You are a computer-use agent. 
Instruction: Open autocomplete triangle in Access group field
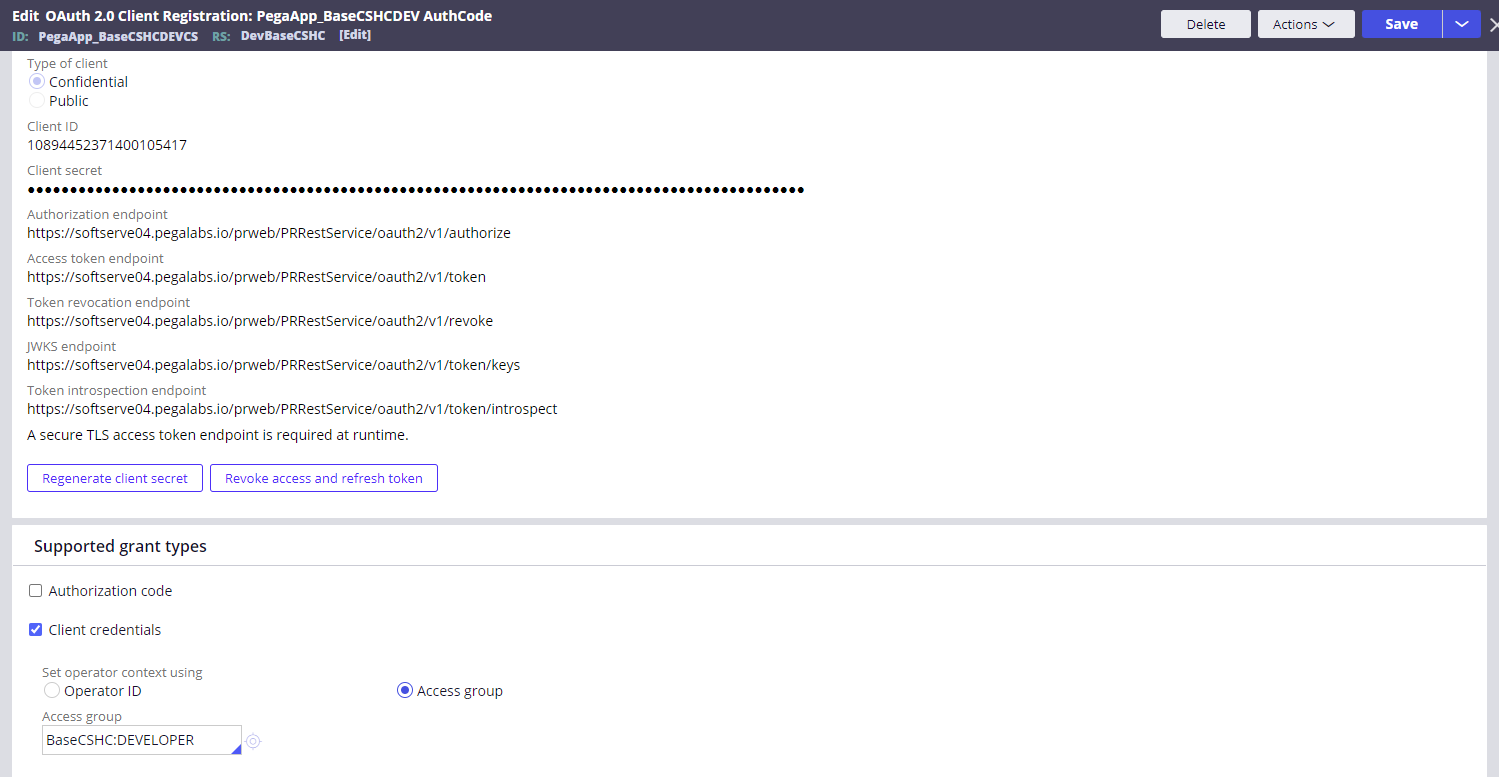(x=236, y=749)
